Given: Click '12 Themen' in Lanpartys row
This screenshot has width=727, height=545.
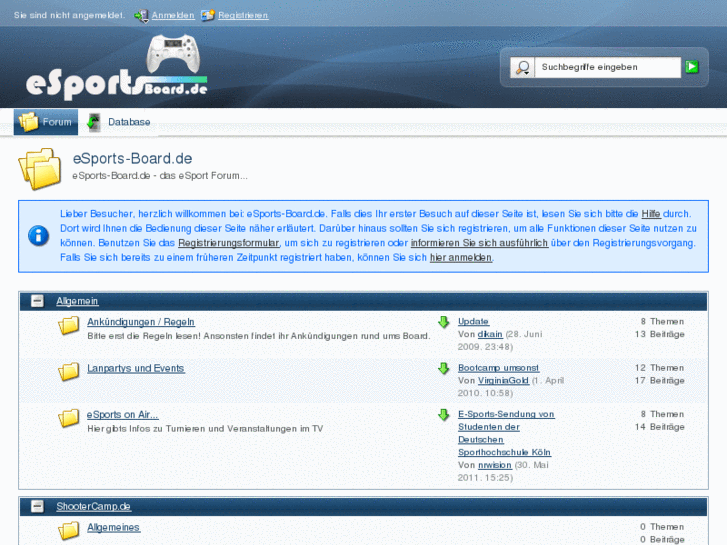Looking at the screenshot, I should [x=660, y=368].
